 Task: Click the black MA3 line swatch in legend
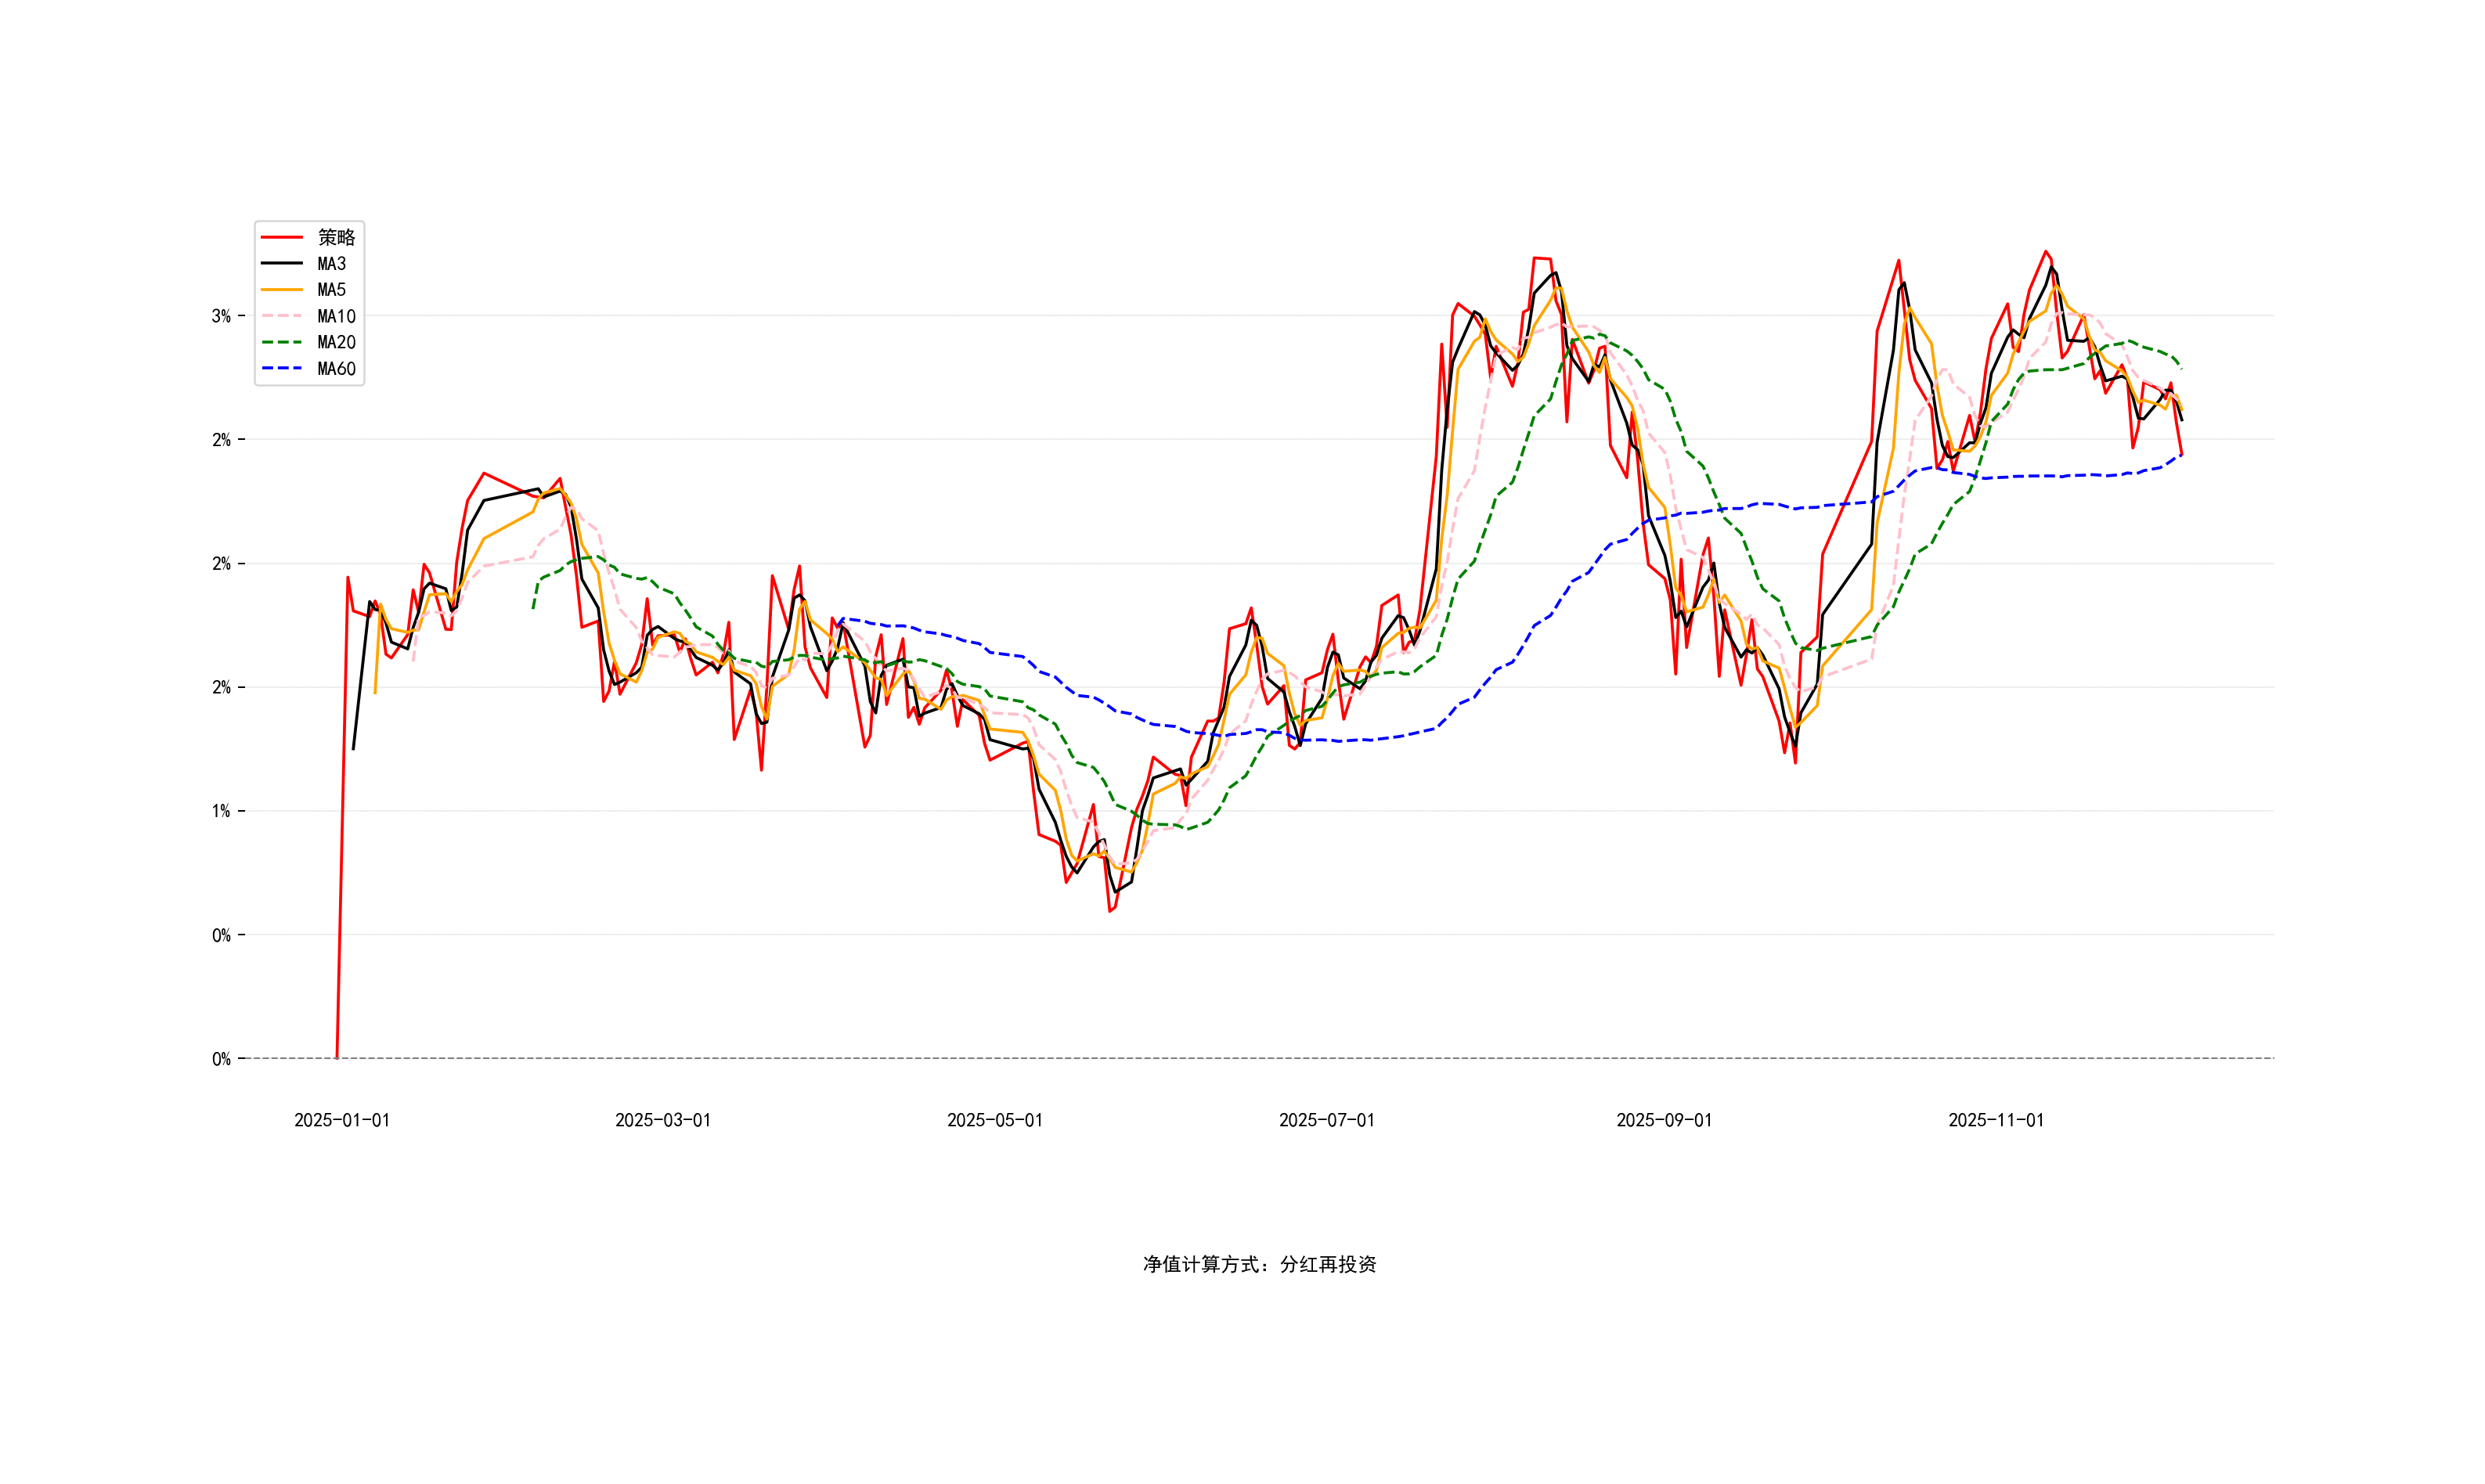tap(281, 264)
